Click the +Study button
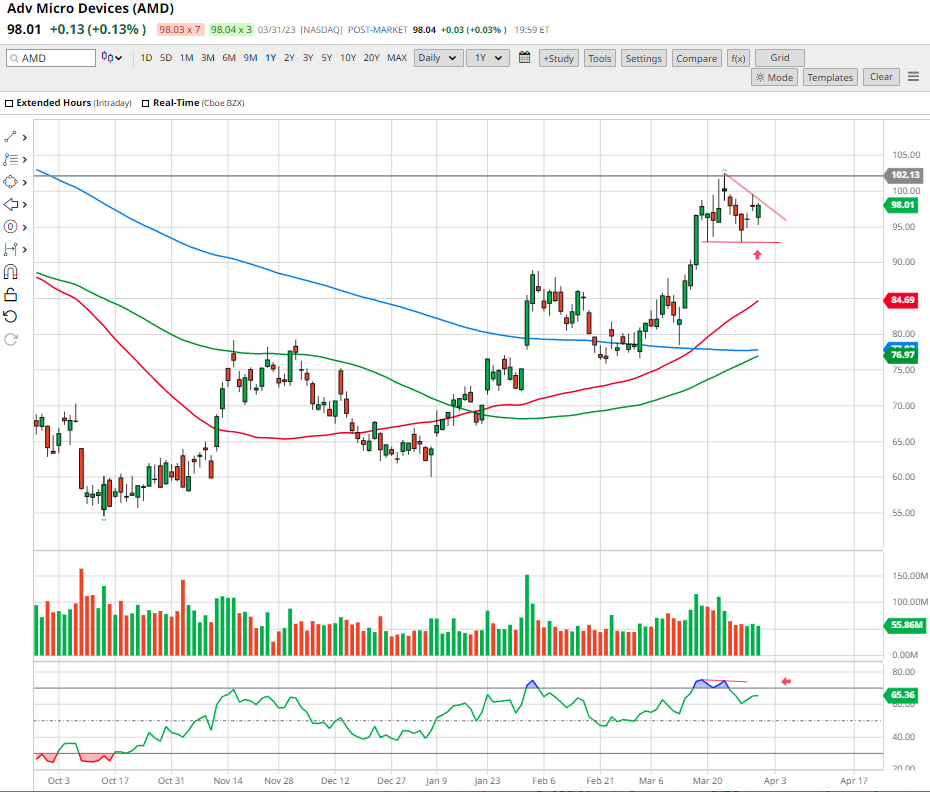930x792 pixels. tap(559, 58)
